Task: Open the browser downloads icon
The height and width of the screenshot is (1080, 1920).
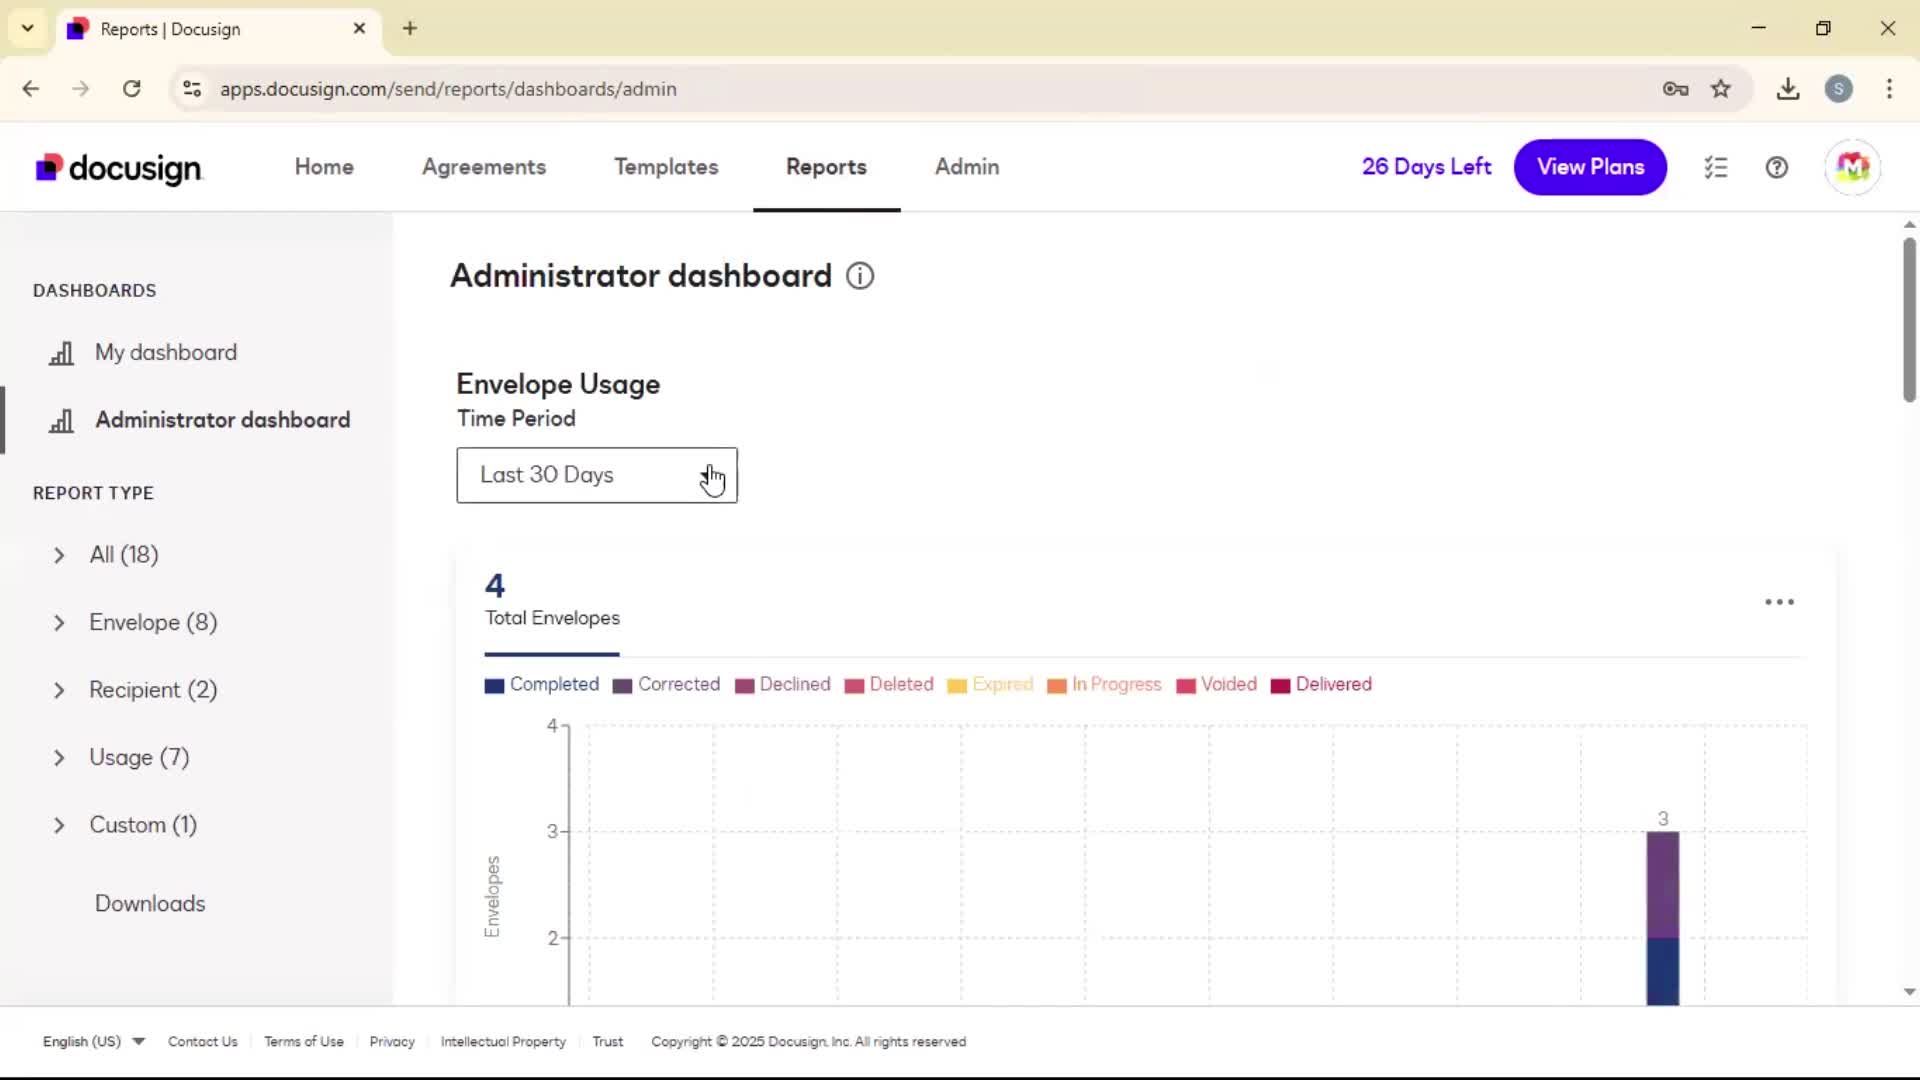Action: 1788,89
